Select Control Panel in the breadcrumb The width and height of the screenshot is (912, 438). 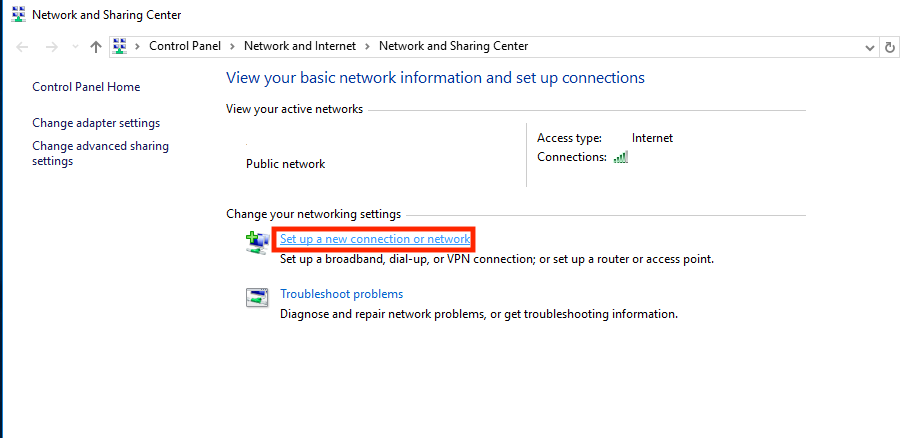[x=185, y=46]
